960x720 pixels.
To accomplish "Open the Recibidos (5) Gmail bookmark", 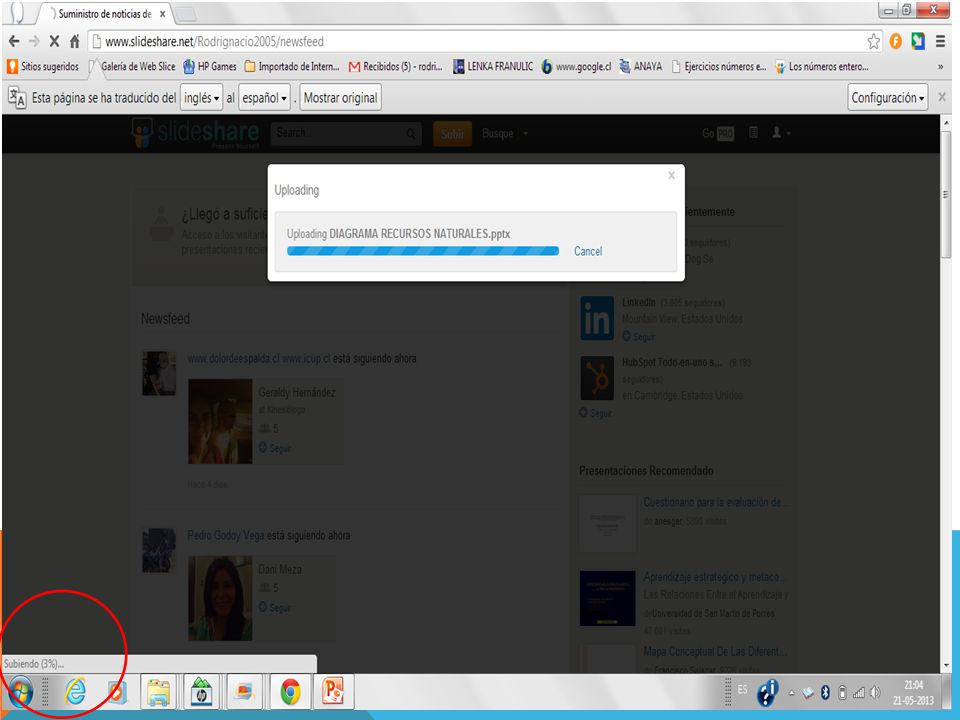I will (x=396, y=66).
